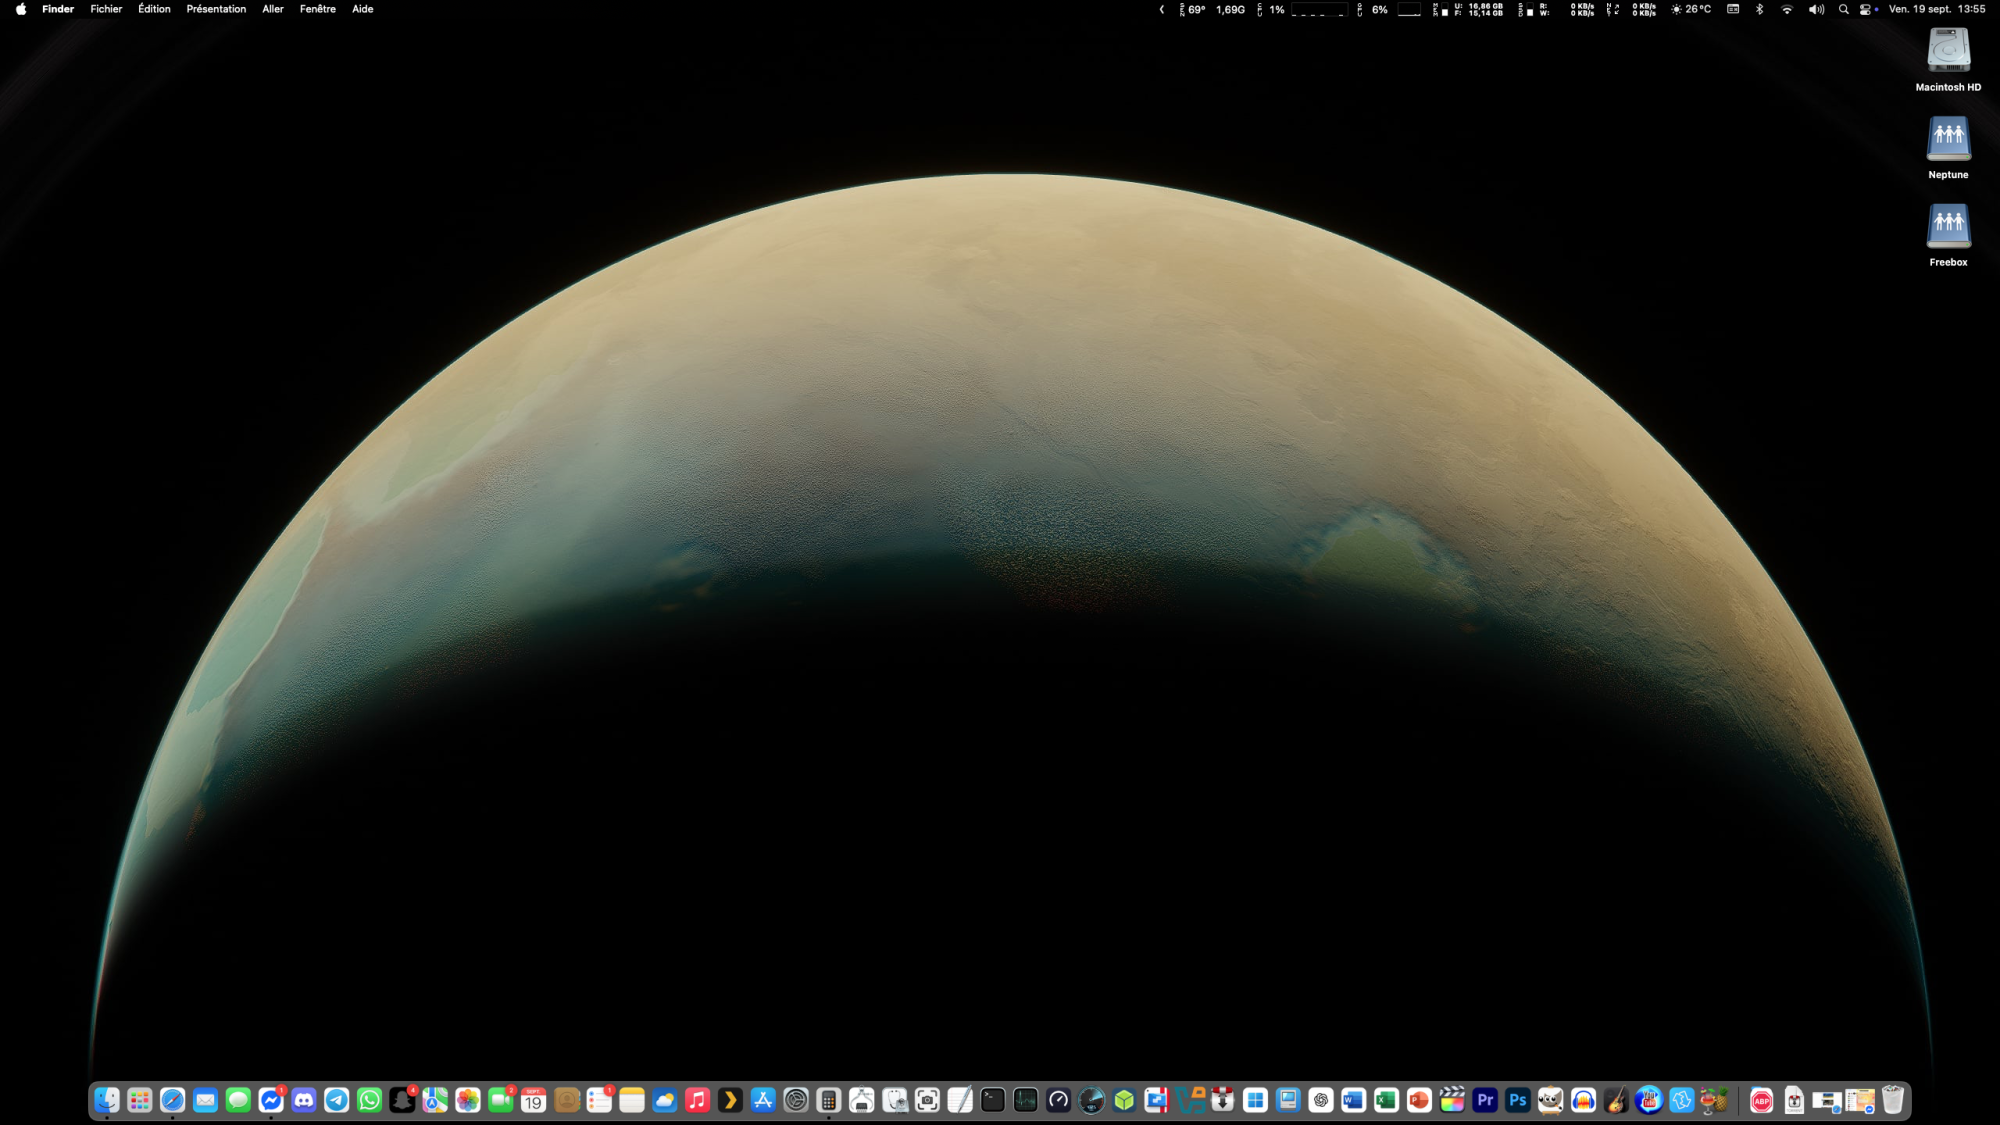This screenshot has width=2000, height=1125.
Task: Open the sound volume menu bar control
Action: pyautogui.click(x=1816, y=9)
